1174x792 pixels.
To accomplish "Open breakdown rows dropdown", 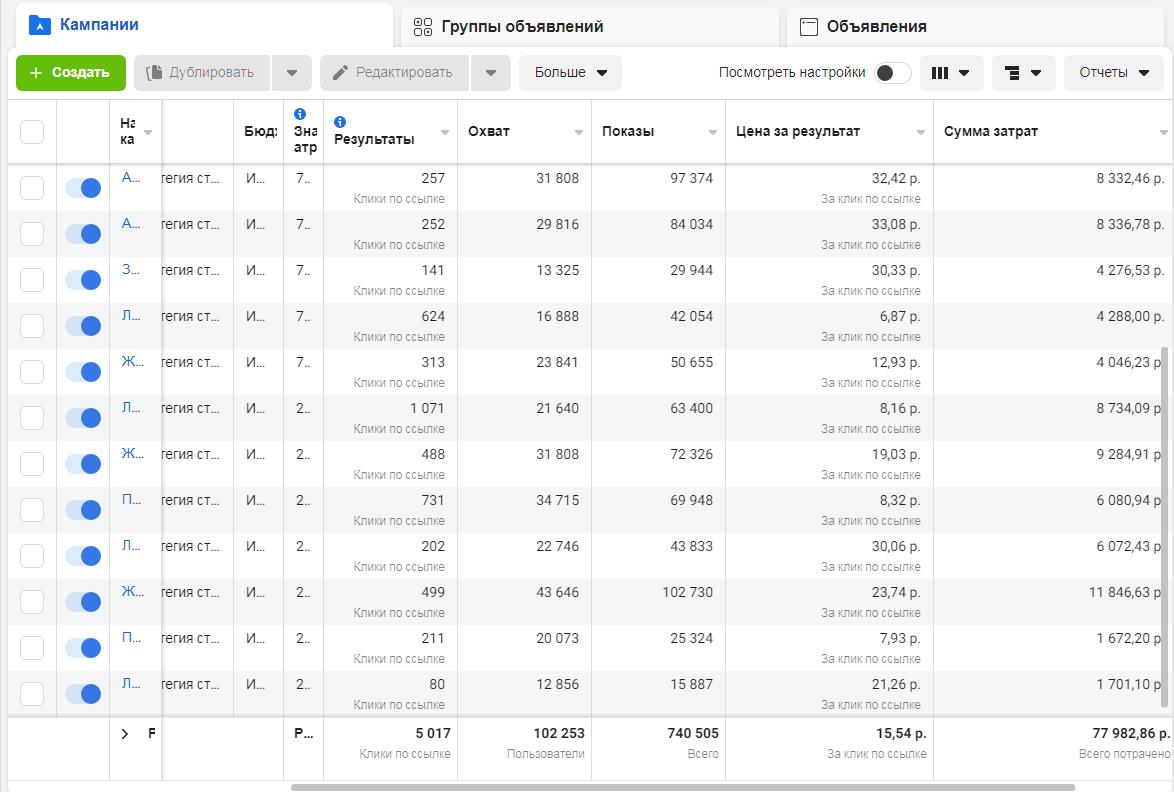I will click(x=1024, y=73).
